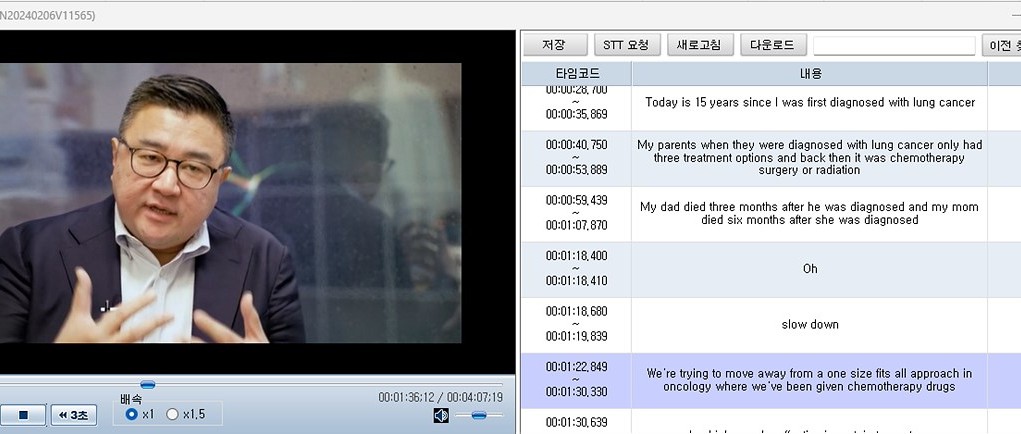
Task: Click the search text field in the toolbar
Action: coord(894,46)
